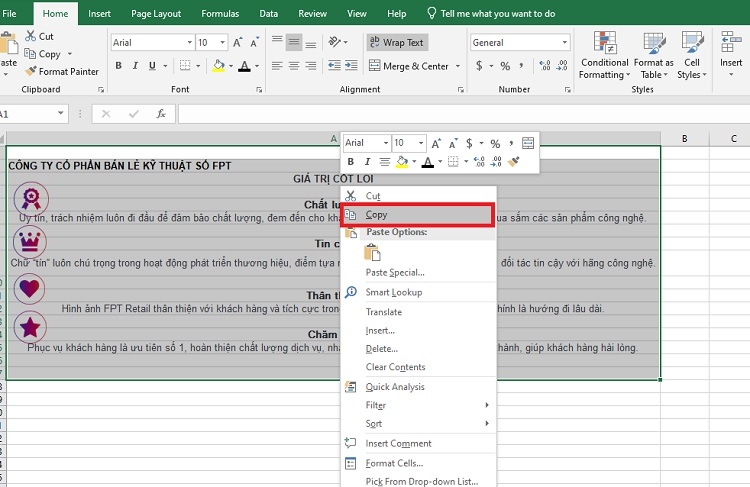This screenshot has width=750, height=487.
Task: Click Cut in the ribbon Clipboard group
Action: (x=39, y=36)
